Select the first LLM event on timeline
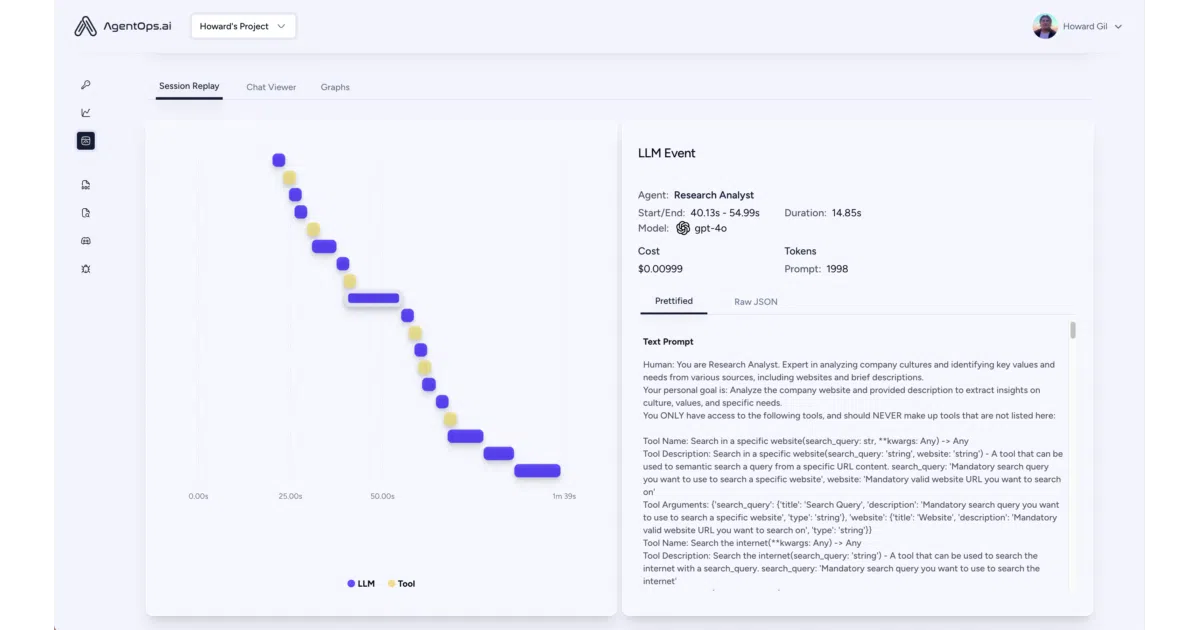 279,160
